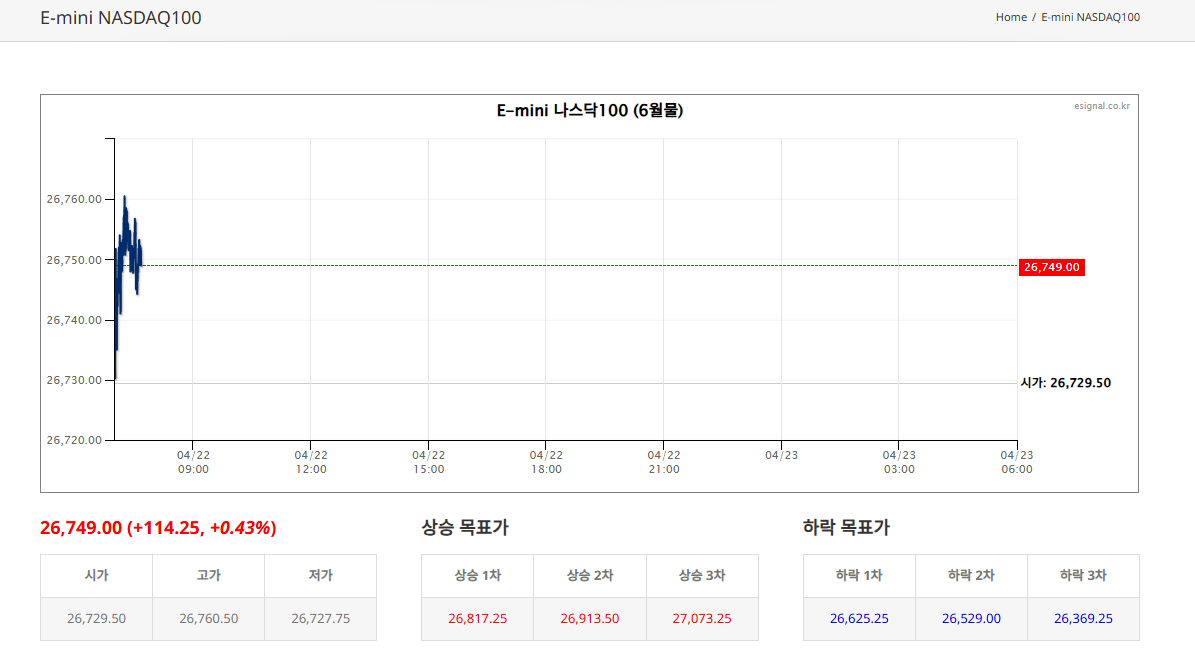Click the downside target 26,625.25
The height and width of the screenshot is (667, 1195).
tap(859, 618)
